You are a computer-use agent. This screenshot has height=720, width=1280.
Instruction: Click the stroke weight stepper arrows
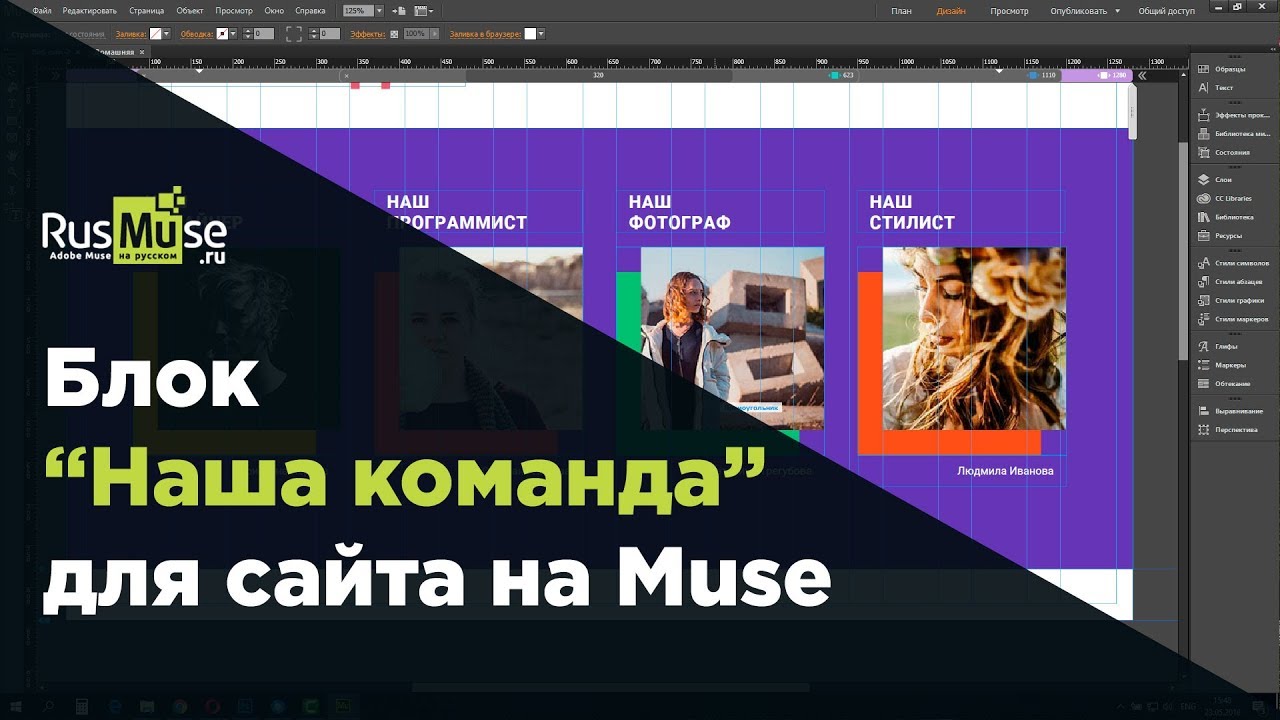click(x=246, y=33)
